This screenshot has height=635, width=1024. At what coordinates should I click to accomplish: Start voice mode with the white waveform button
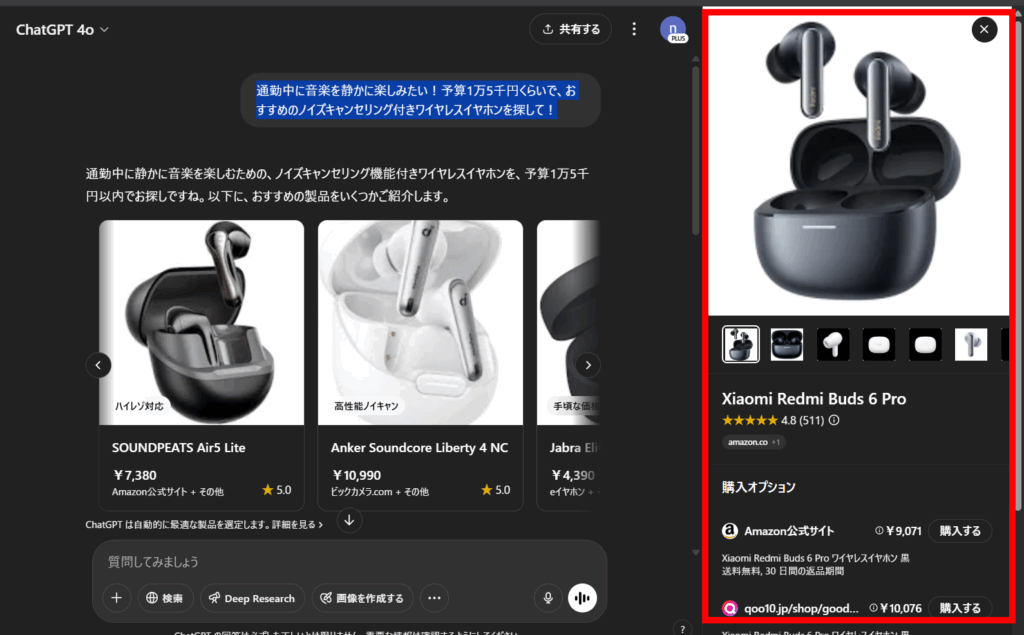tap(582, 598)
